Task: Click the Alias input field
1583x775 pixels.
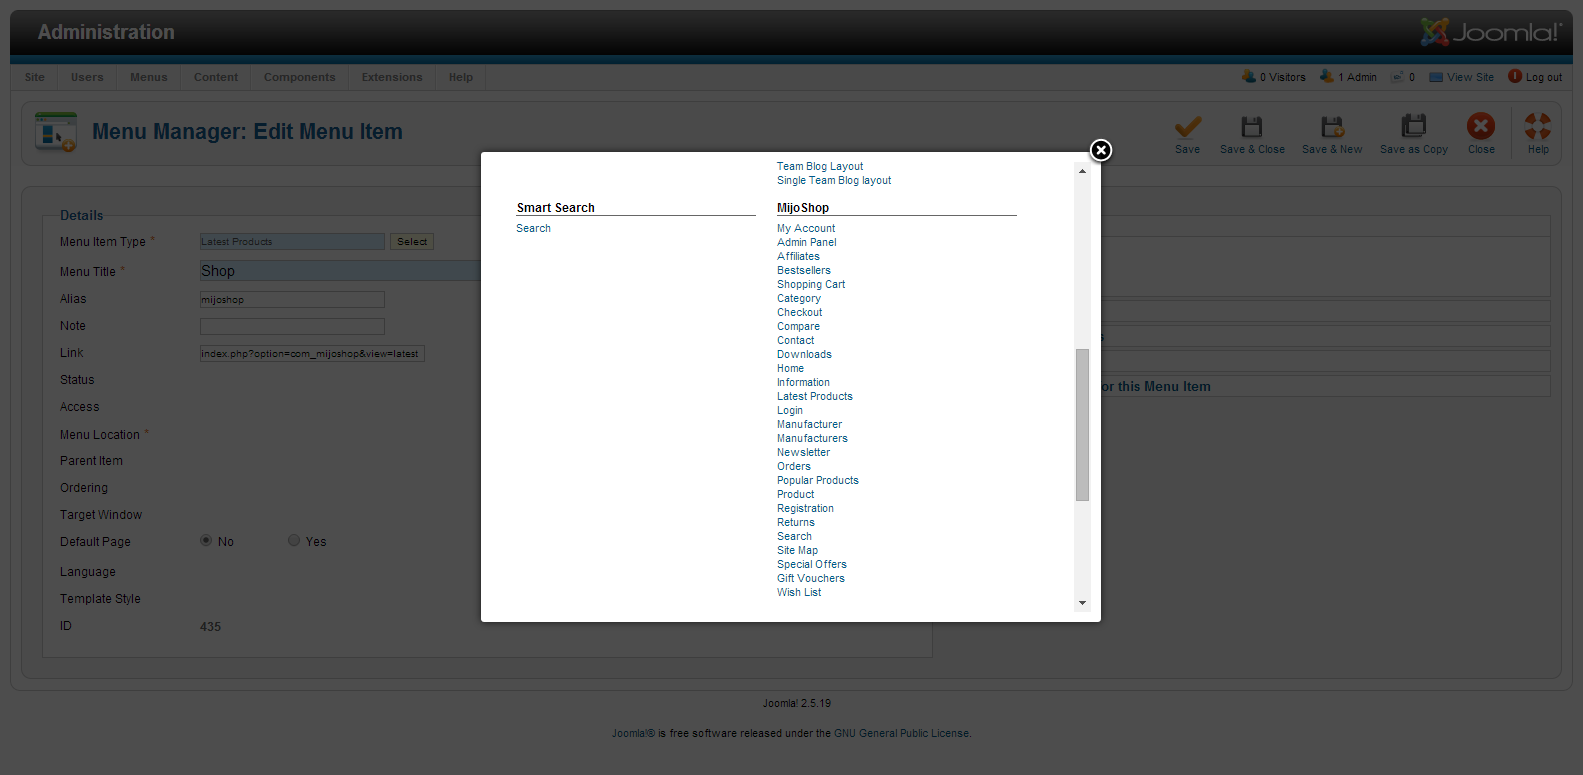Action: [292, 299]
